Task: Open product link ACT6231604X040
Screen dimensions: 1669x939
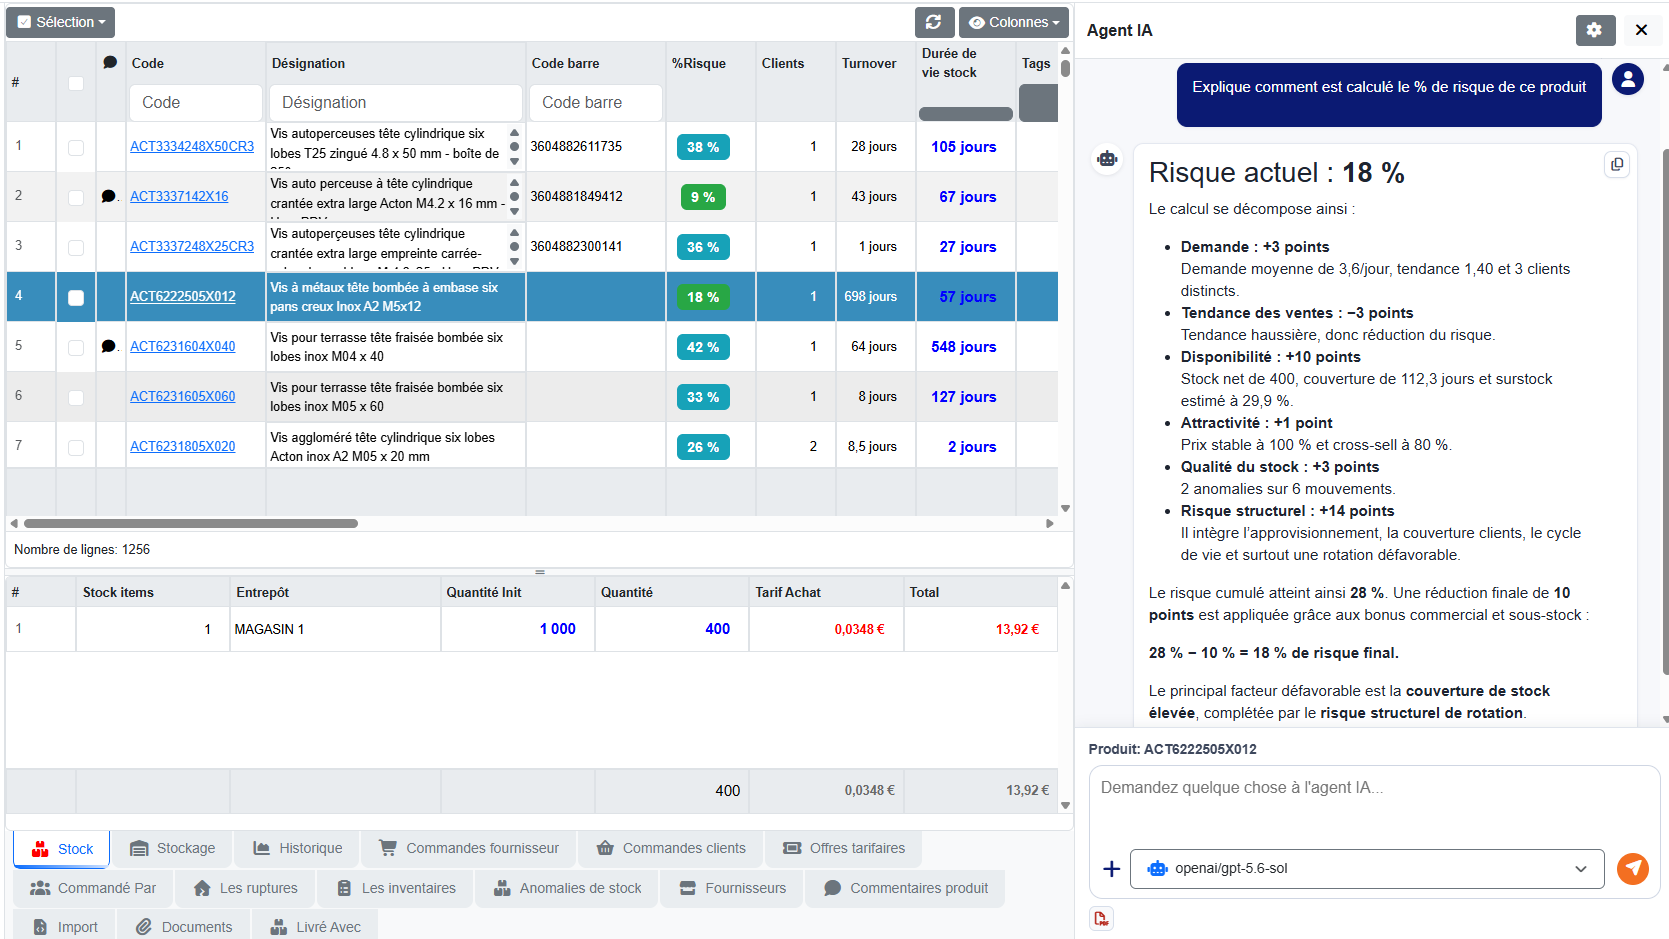Action: (183, 346)
